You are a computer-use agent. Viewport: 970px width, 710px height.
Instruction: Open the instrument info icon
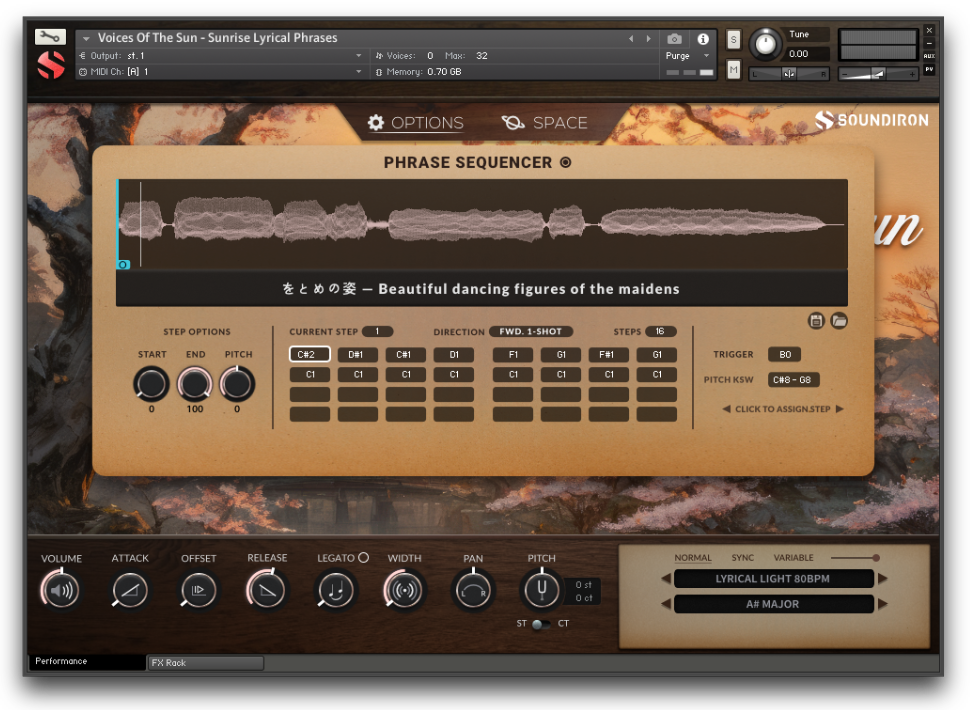tap(703, 39)
